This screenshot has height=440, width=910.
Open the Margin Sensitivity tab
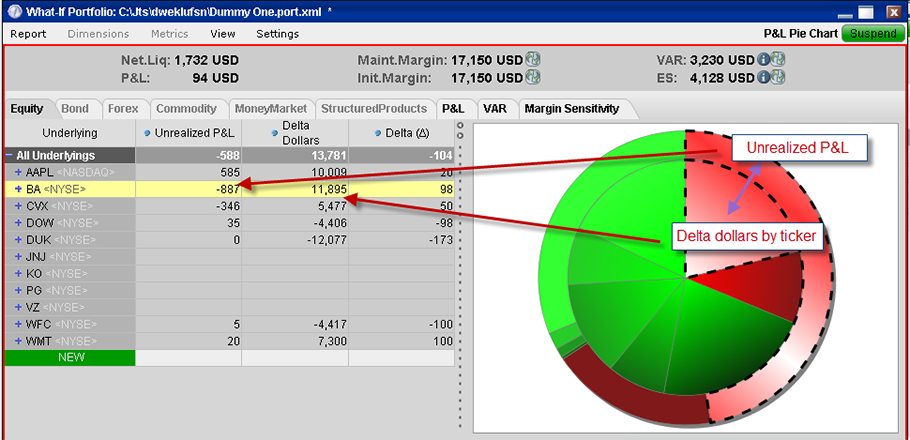(x=572, y=109)
